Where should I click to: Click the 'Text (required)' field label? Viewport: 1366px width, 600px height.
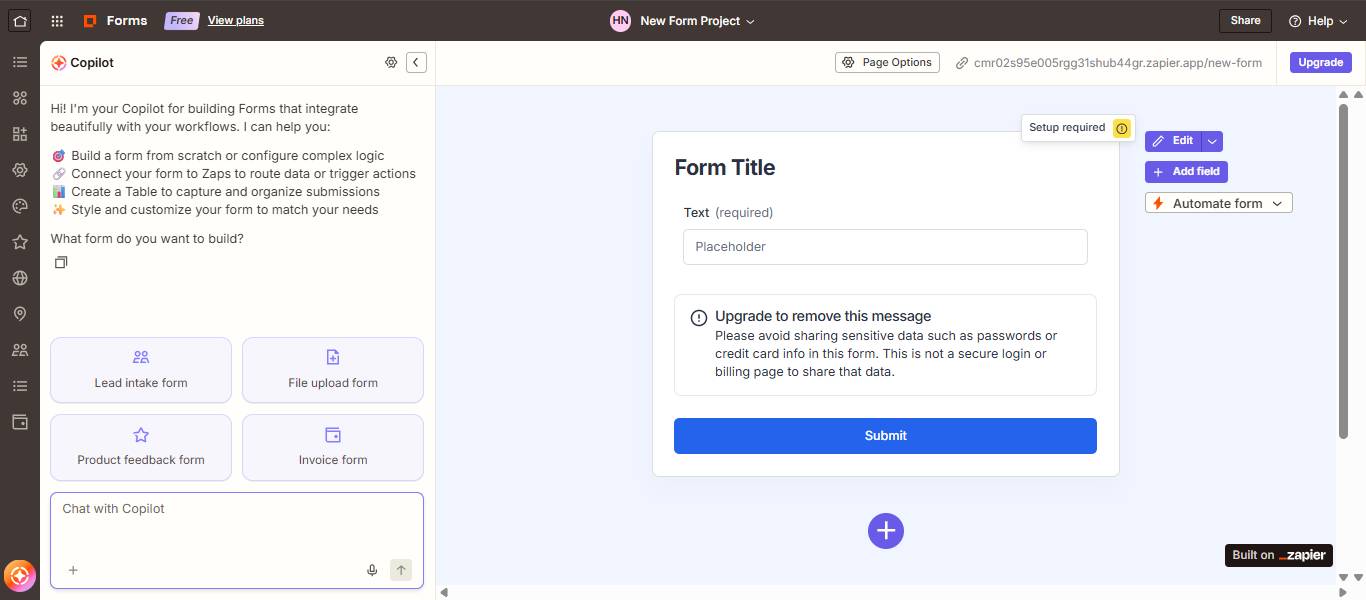[x=728, y=213]
